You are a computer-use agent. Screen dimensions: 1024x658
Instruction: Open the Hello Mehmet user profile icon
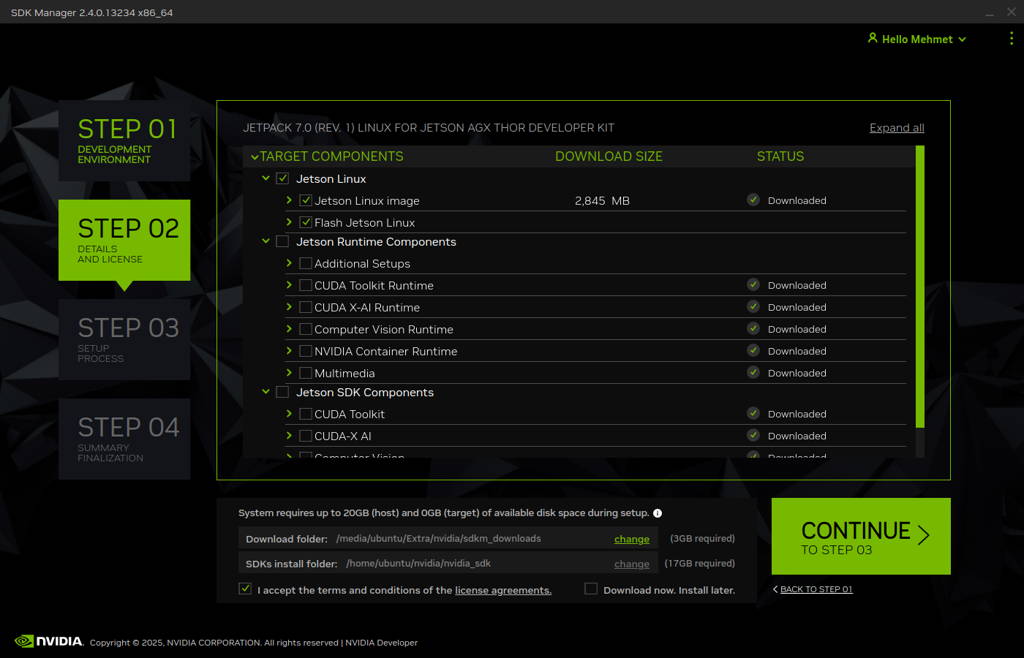(874, 39)
